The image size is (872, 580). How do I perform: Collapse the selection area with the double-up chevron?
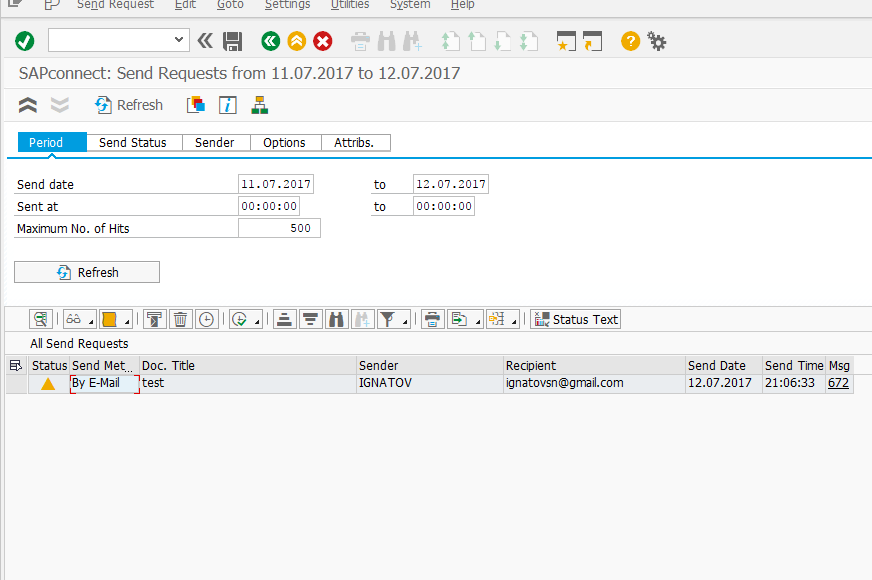28,105
